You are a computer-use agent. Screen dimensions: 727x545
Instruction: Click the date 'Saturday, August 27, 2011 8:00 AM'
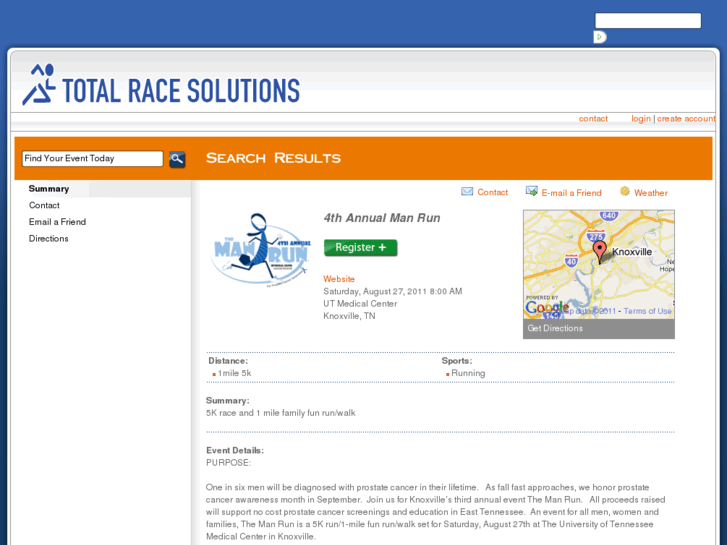click(393, 291)
